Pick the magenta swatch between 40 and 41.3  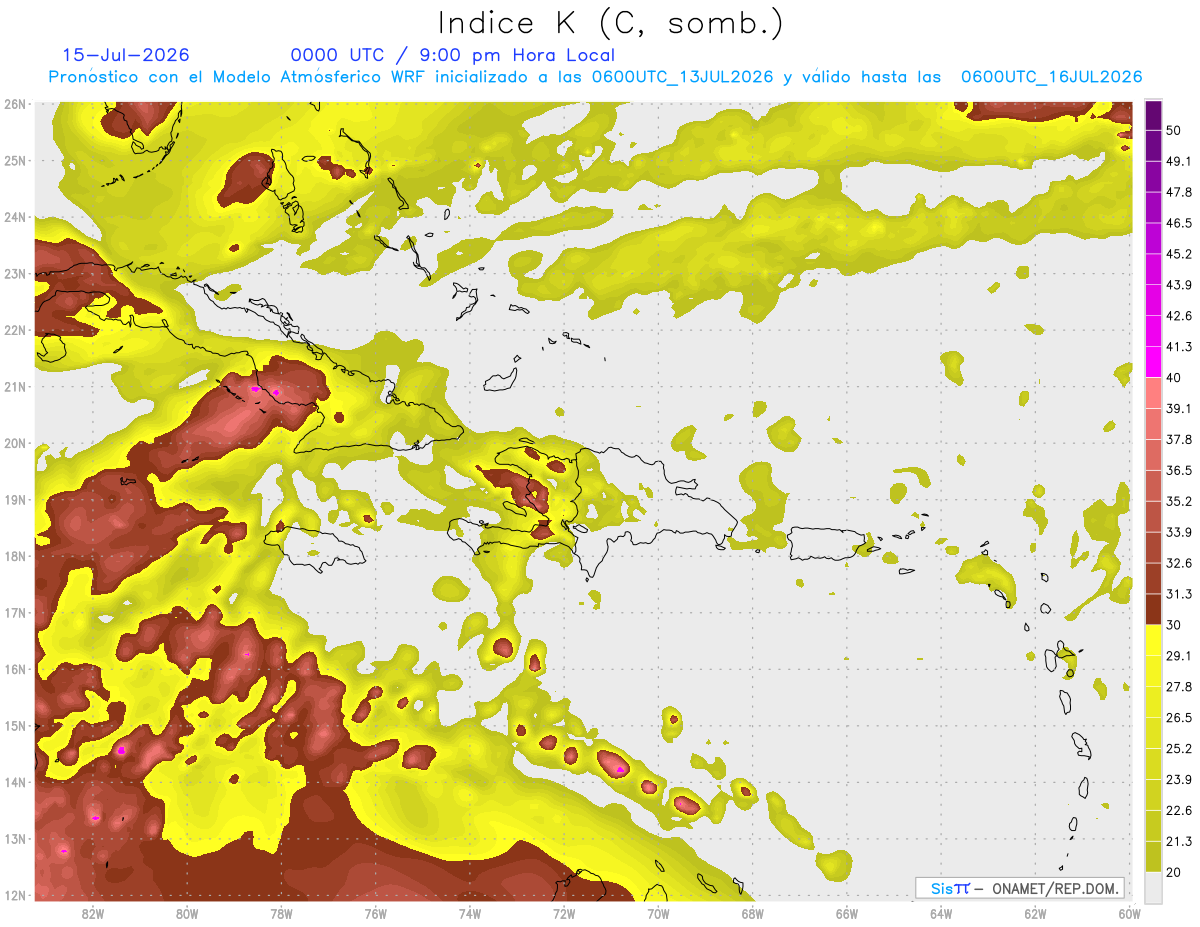(1154, 361)
